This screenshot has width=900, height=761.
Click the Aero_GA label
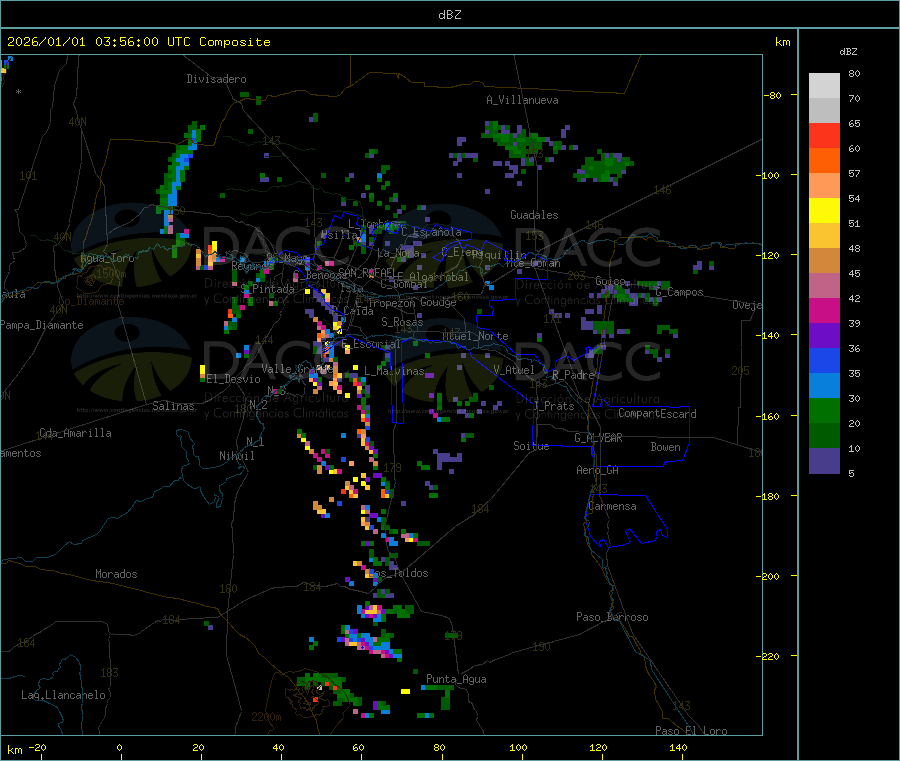598,471
